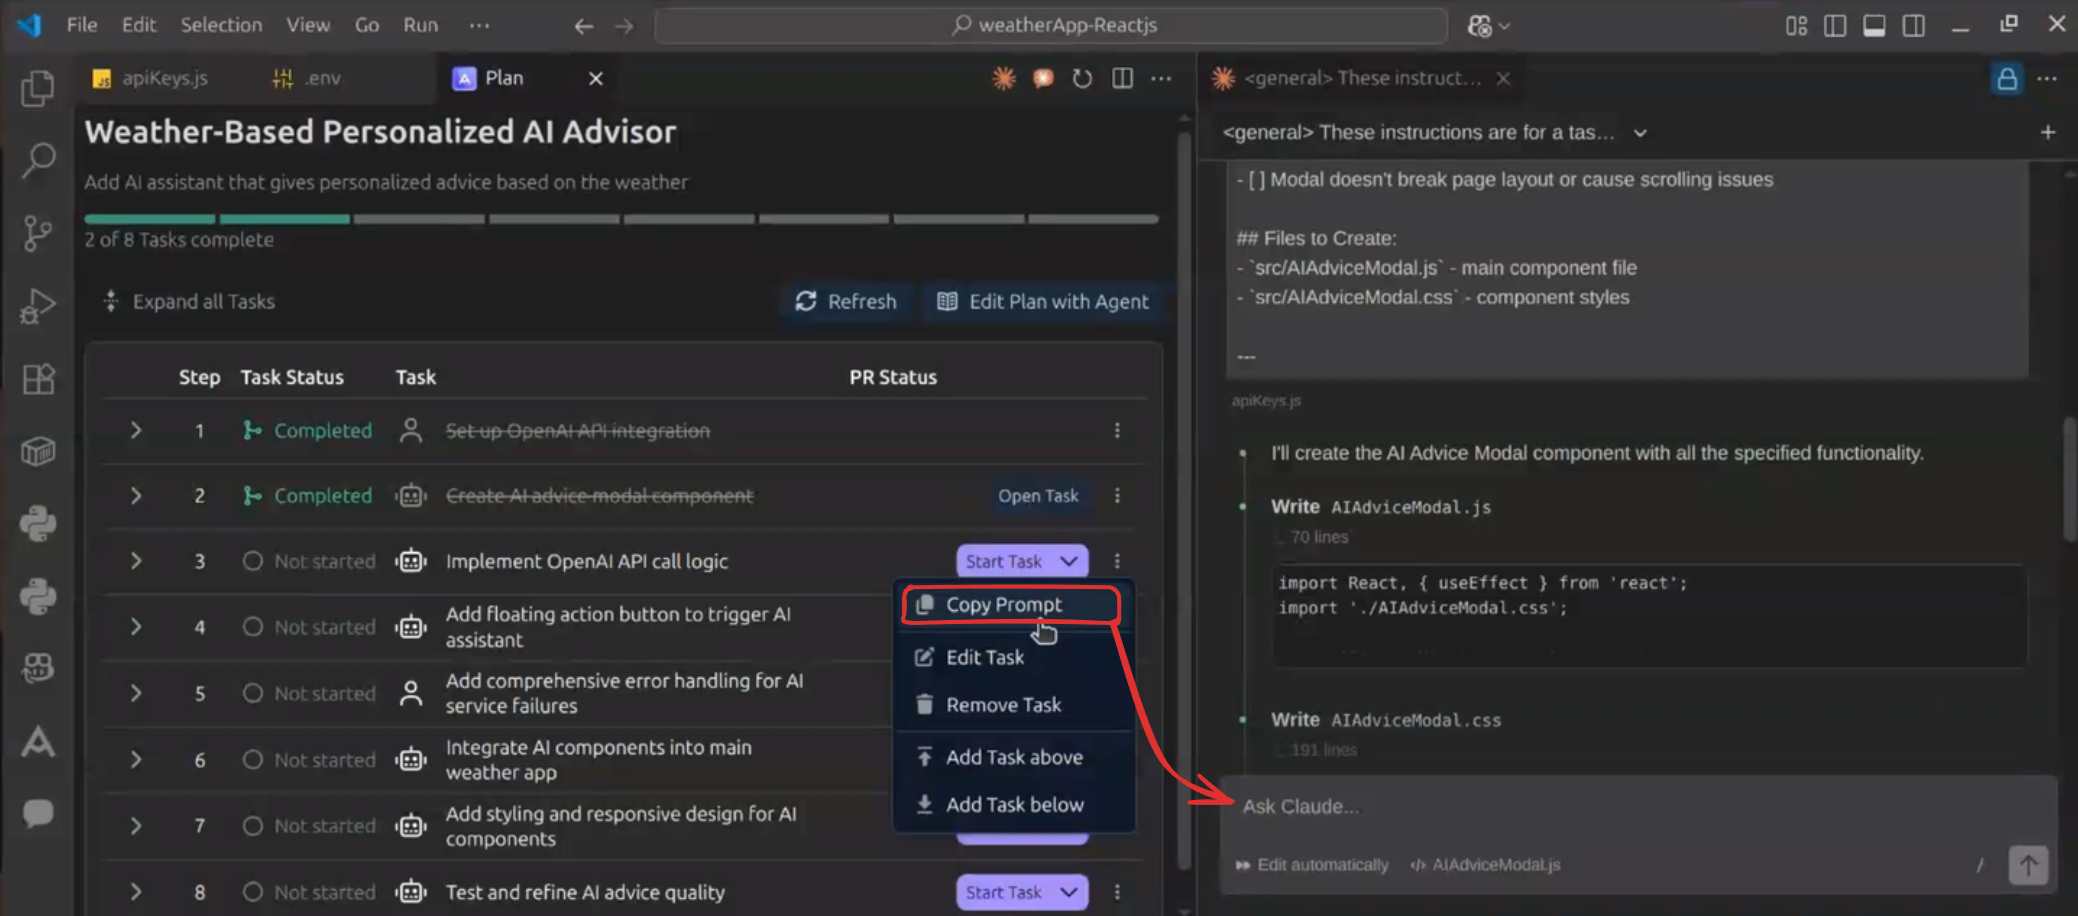Click the task completion progress bar
Image resolution: width=2078 pixels, height=916 pixels.
point(621,219)
